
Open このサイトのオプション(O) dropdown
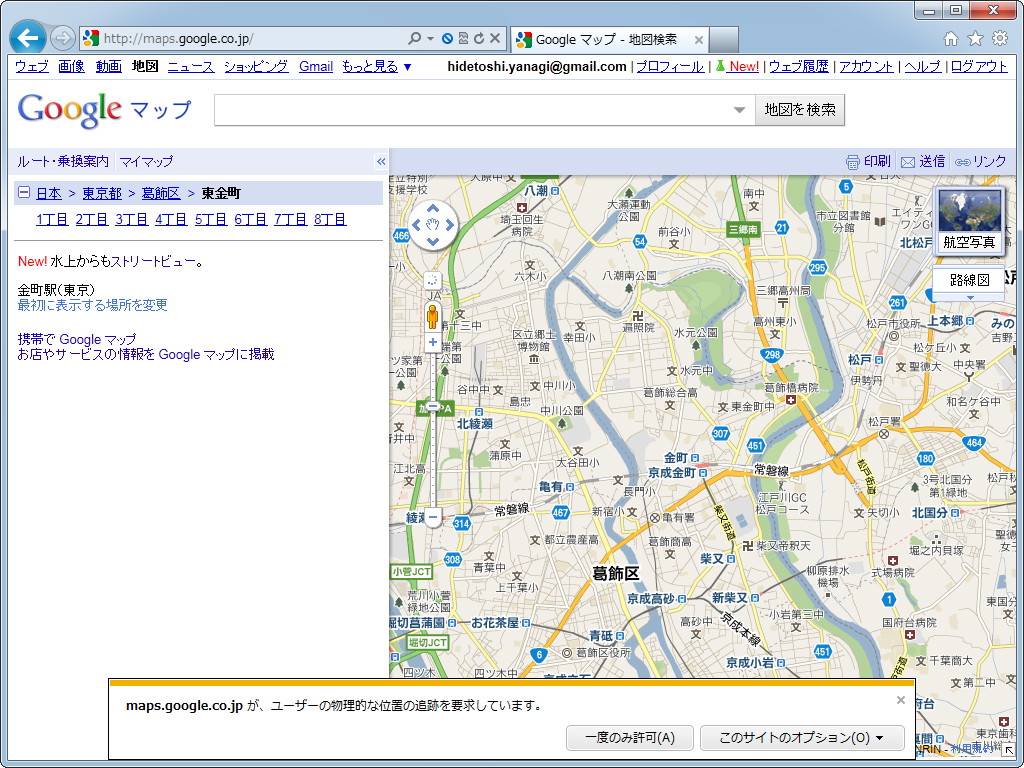(x=802, y=738)
